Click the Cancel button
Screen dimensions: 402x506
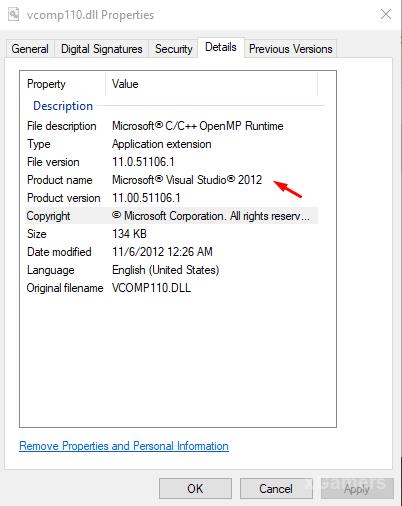coord(276,489)
